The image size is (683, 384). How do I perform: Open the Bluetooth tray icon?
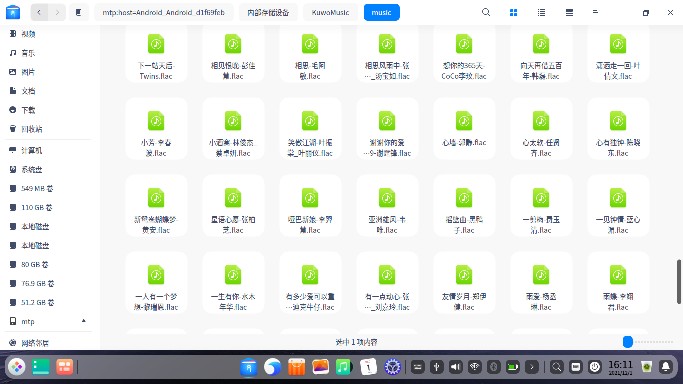pyautogui.click(x=494, y=367)
